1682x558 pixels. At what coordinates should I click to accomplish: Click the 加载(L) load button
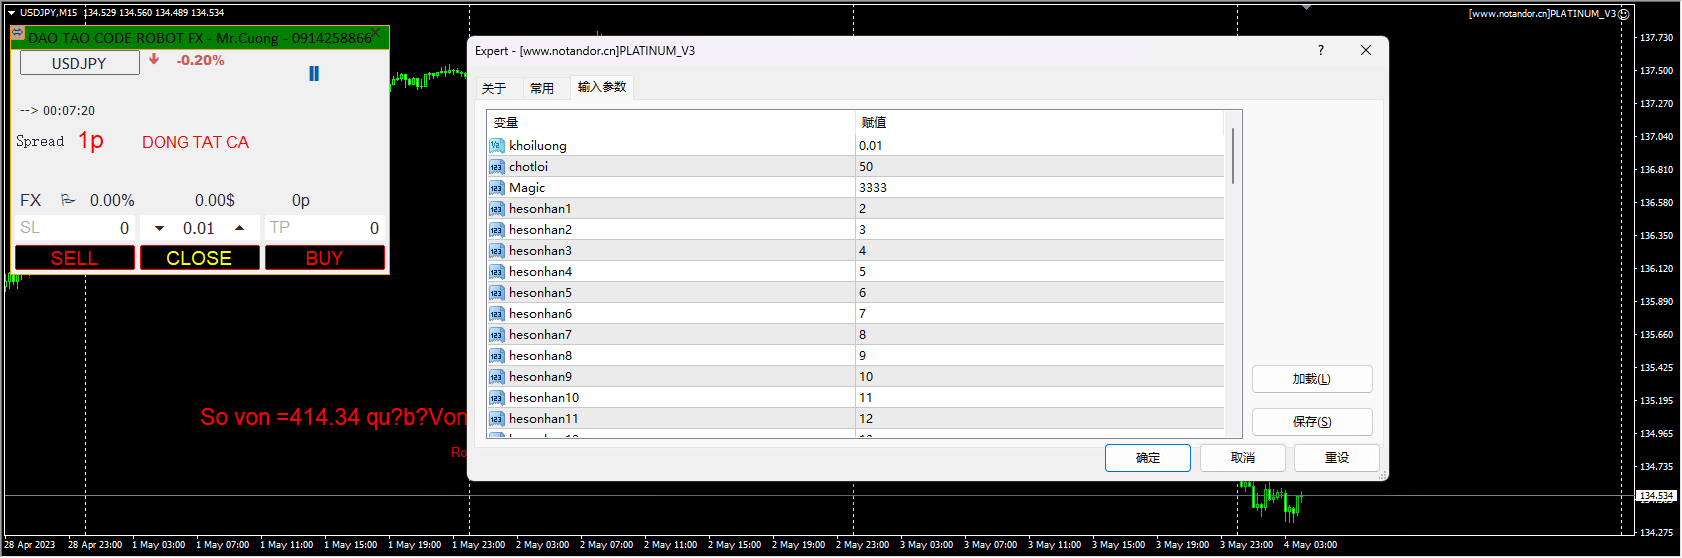[1311, 379]
